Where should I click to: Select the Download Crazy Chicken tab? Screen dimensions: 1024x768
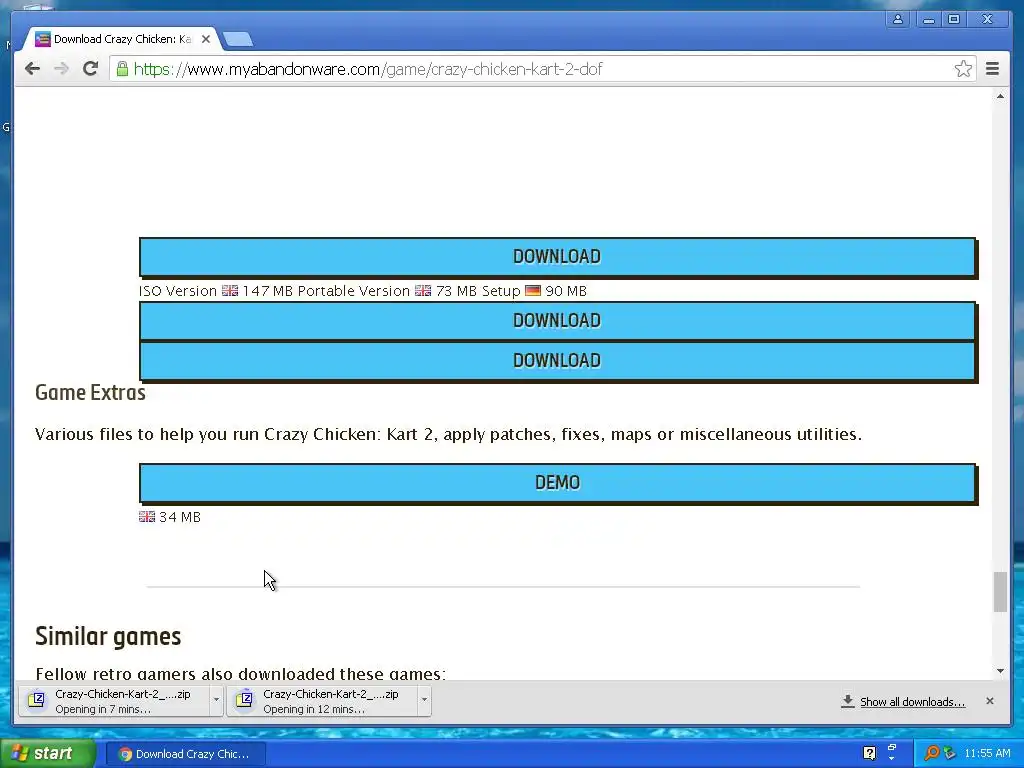pos(121,39)
